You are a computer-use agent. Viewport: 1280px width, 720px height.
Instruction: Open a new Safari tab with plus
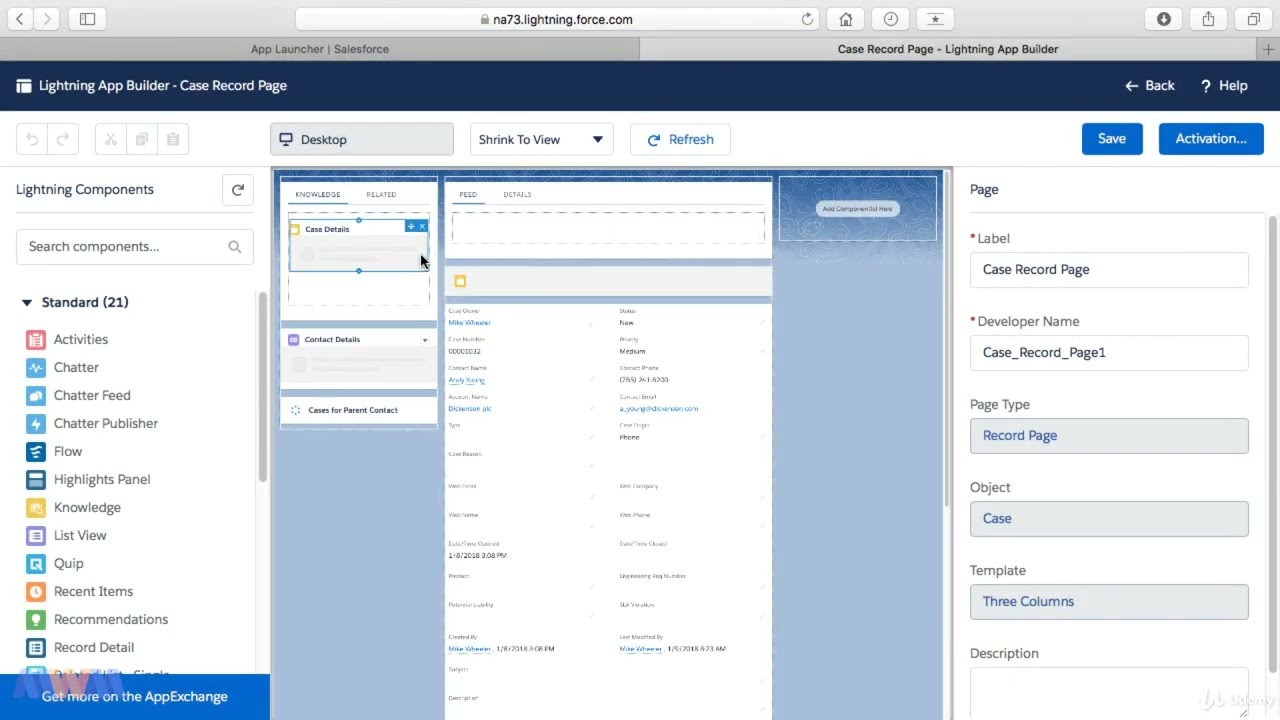coord(1270,49)
